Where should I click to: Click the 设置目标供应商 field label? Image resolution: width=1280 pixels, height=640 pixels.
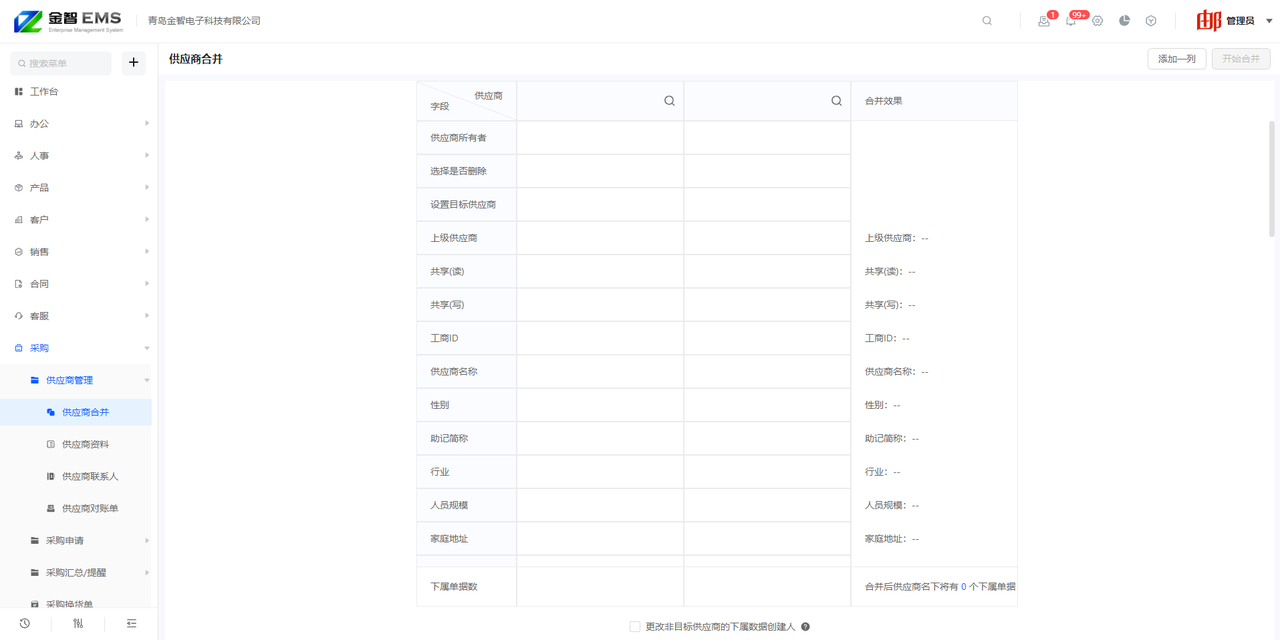click(463, 205)
